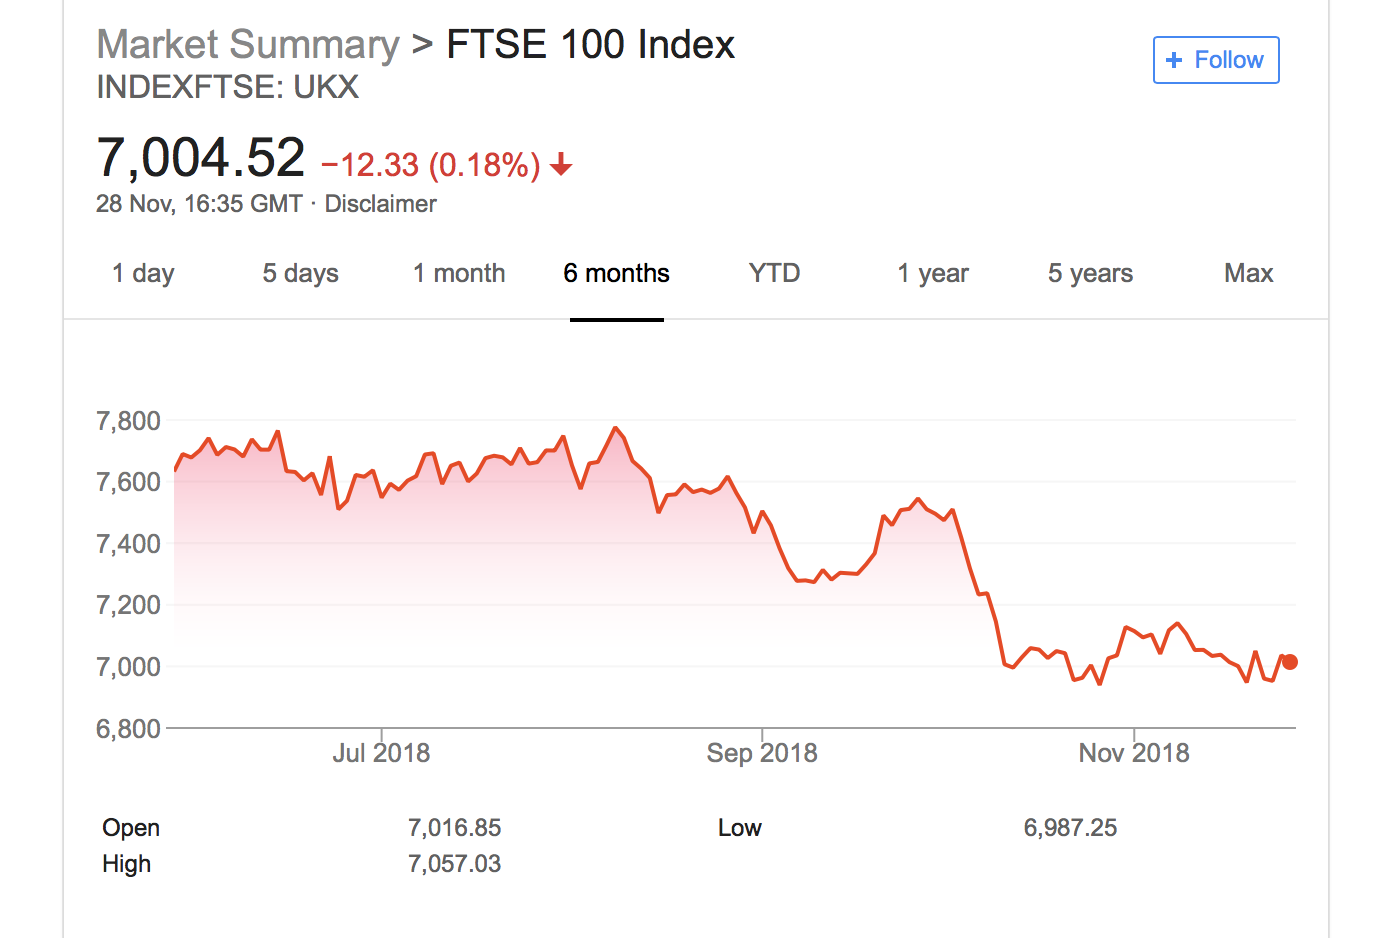
Task: Click the plus icon in Follow button
Action: [x=1174, y=60]
